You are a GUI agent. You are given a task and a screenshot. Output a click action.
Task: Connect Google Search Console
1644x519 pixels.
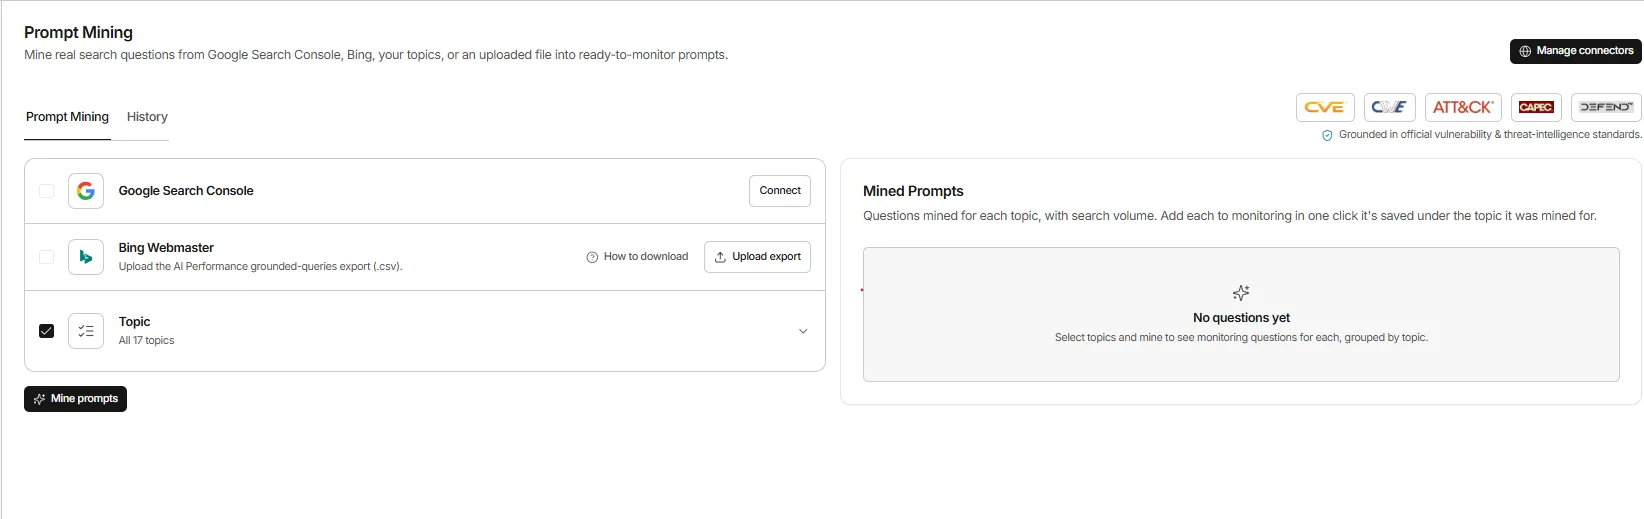coord(780,191)
